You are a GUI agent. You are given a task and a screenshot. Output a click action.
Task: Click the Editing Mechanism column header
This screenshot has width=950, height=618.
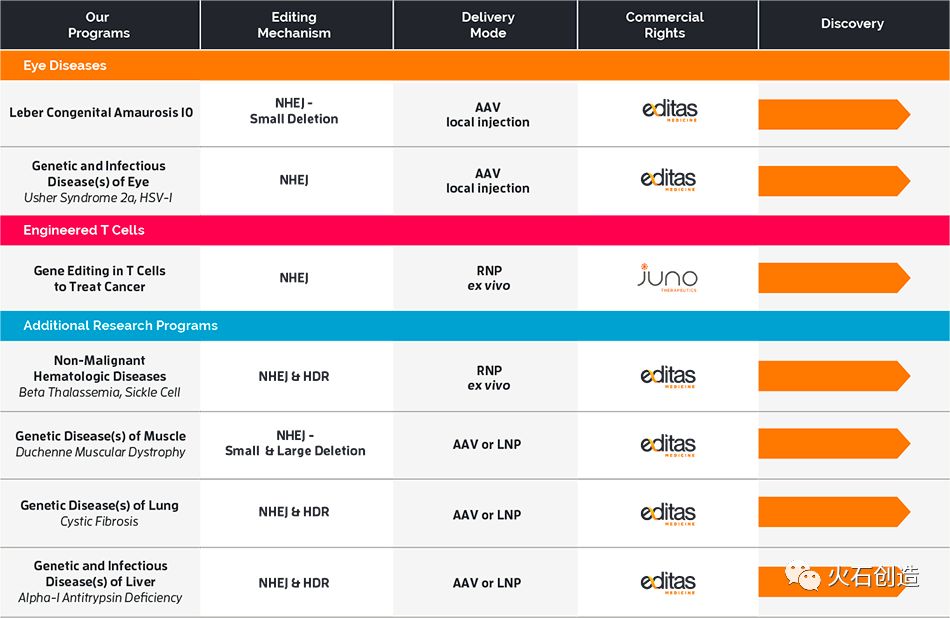[294, 25]
